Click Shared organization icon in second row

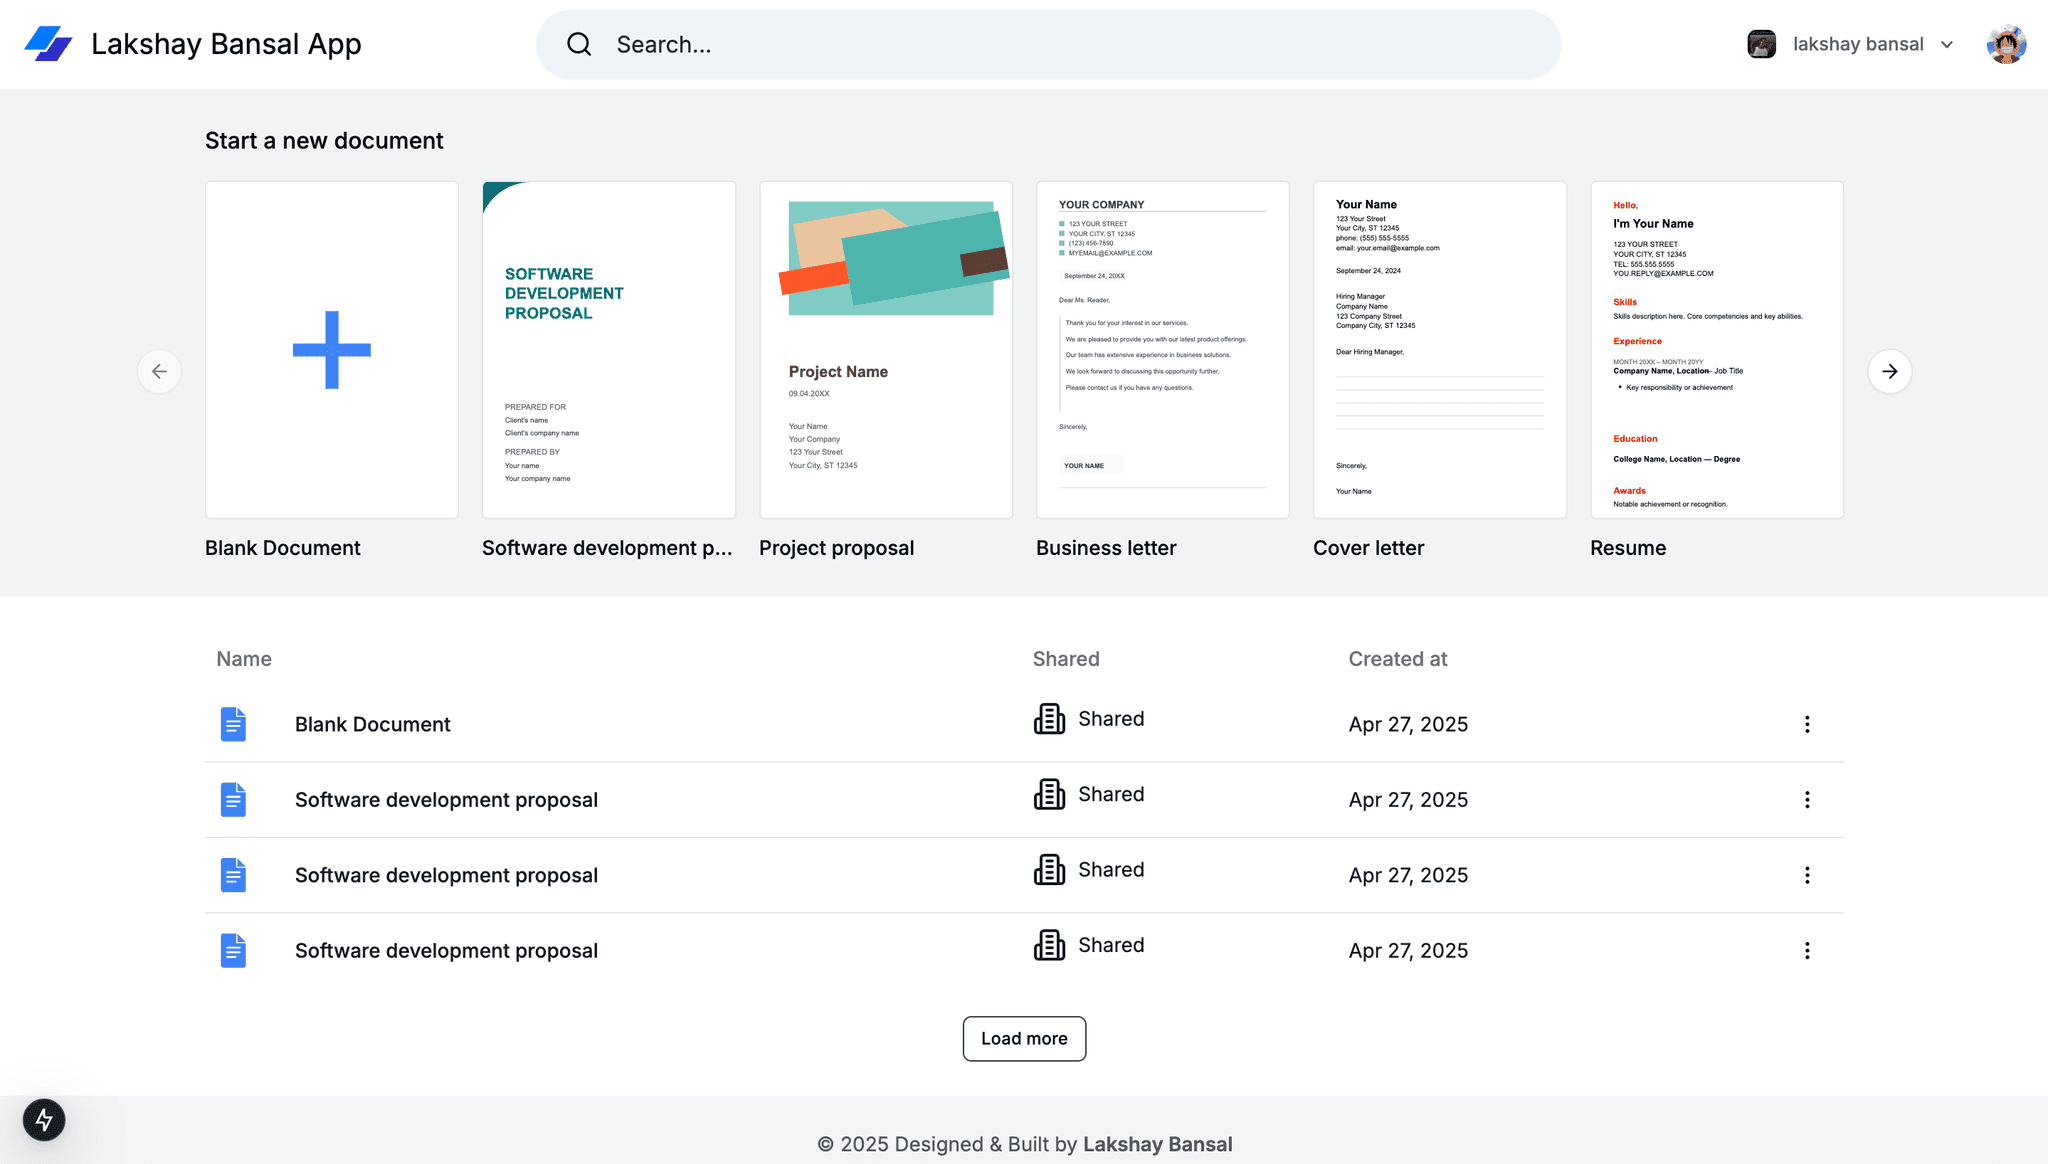[x=1049, y=794]
